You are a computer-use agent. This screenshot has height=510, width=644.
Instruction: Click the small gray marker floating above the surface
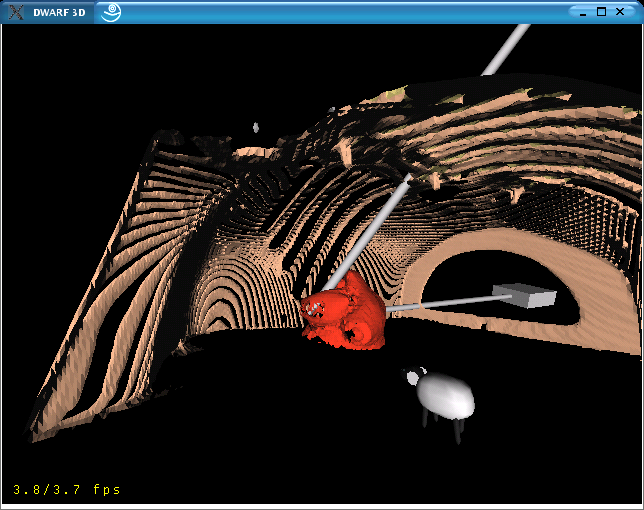(x=255, y=127)
